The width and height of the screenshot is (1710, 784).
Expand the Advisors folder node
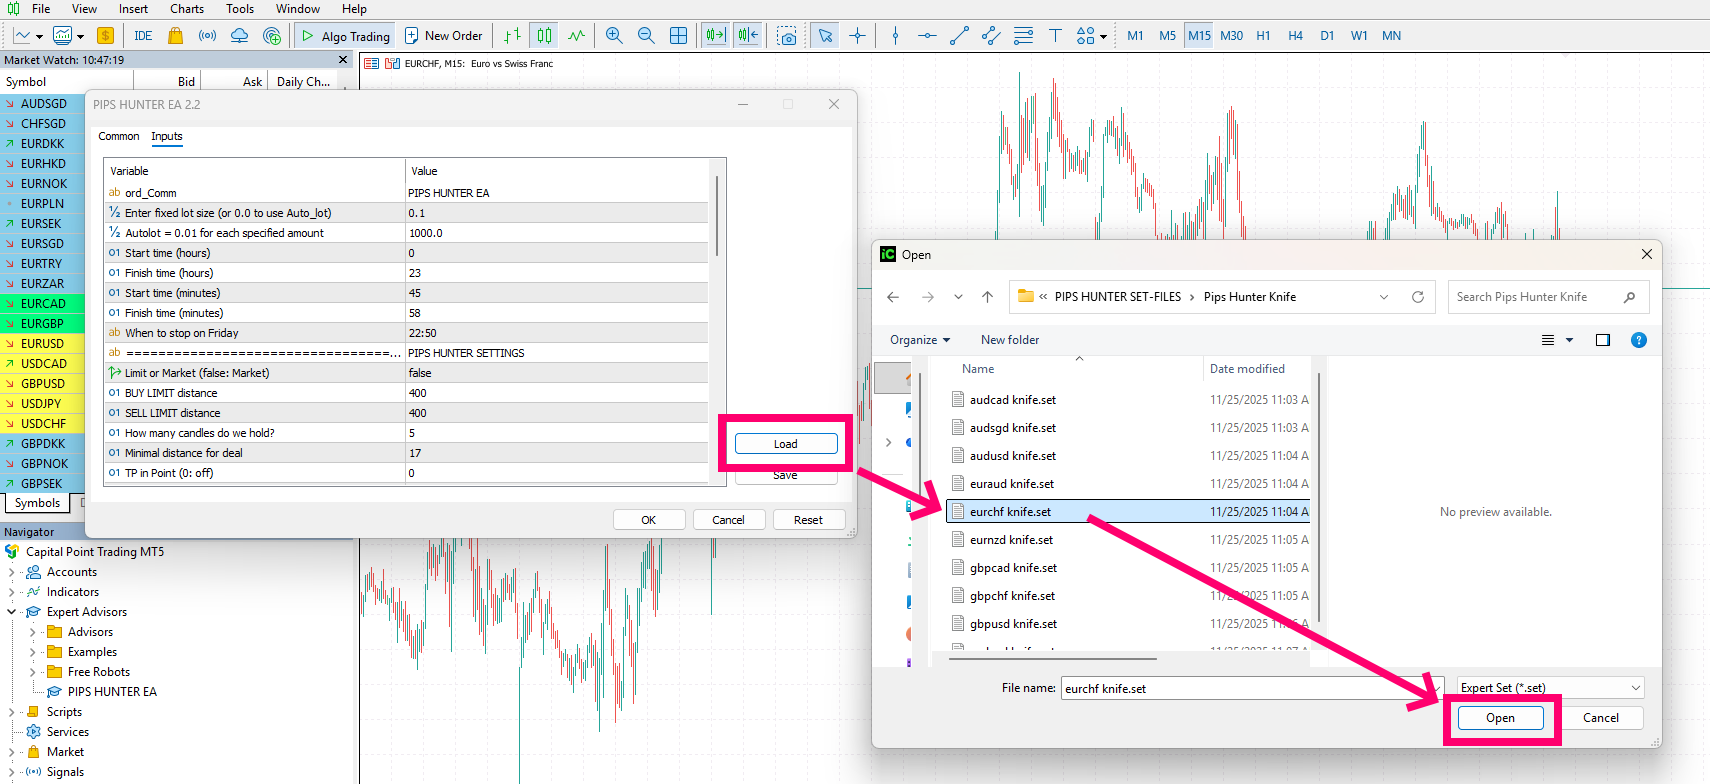[33, 632]
